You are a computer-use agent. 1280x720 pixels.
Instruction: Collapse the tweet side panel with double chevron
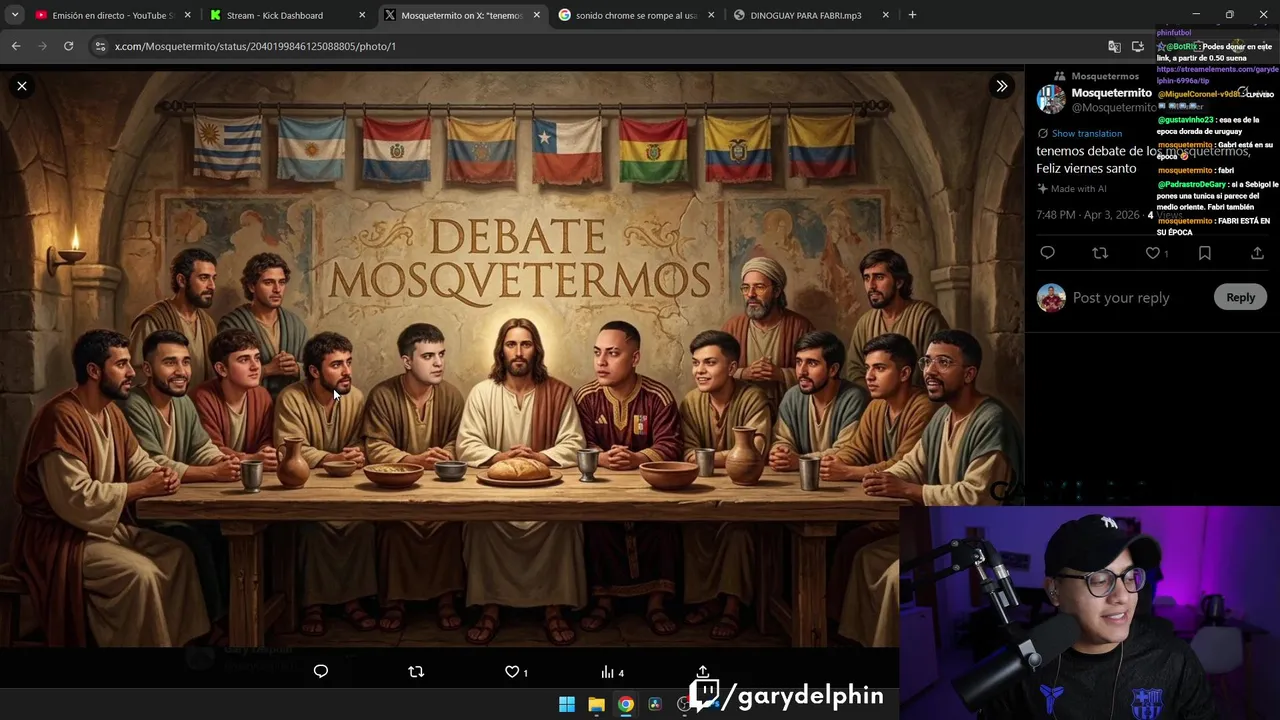point(1001,86)
